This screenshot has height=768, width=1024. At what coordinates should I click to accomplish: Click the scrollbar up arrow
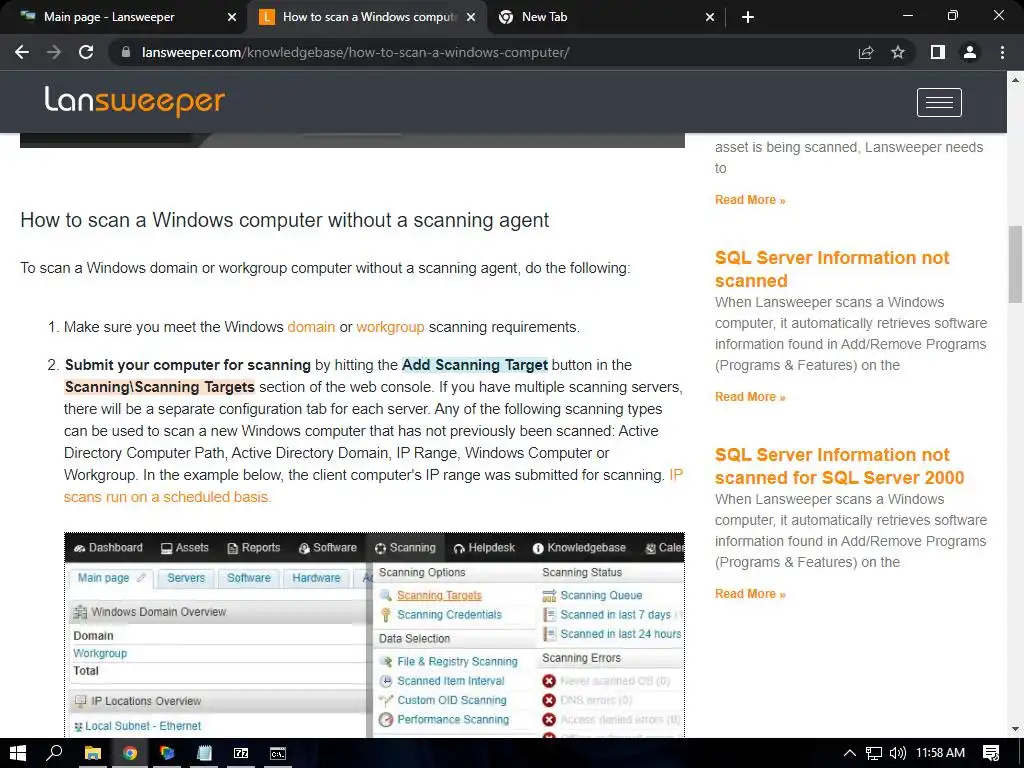1015,80
